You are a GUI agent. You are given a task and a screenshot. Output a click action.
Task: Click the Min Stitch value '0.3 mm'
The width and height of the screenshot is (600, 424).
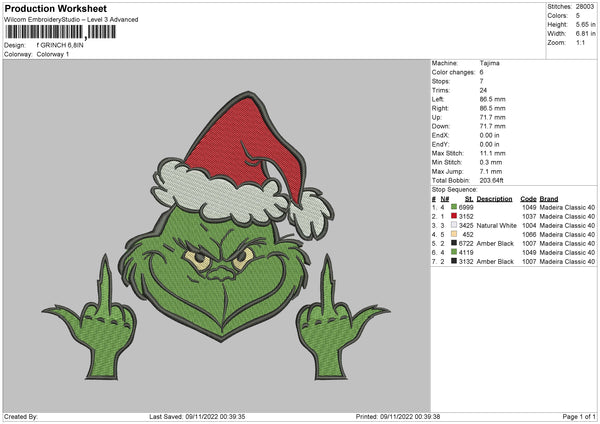491,162
